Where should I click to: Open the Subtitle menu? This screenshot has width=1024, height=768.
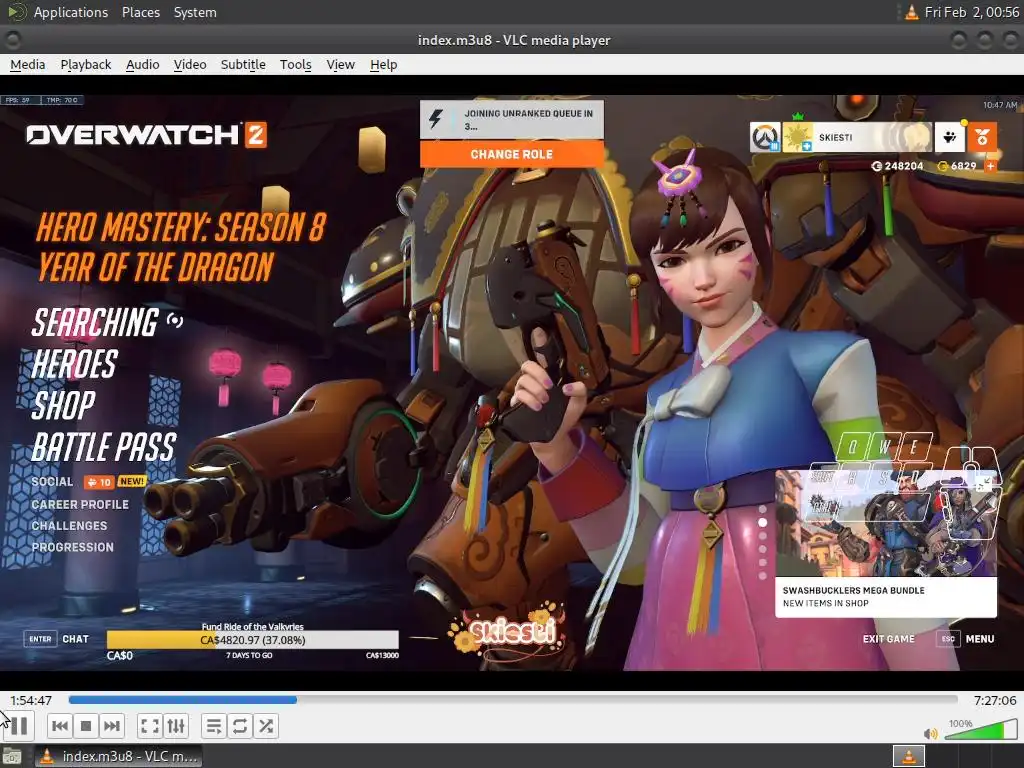[x=243, y=65]
